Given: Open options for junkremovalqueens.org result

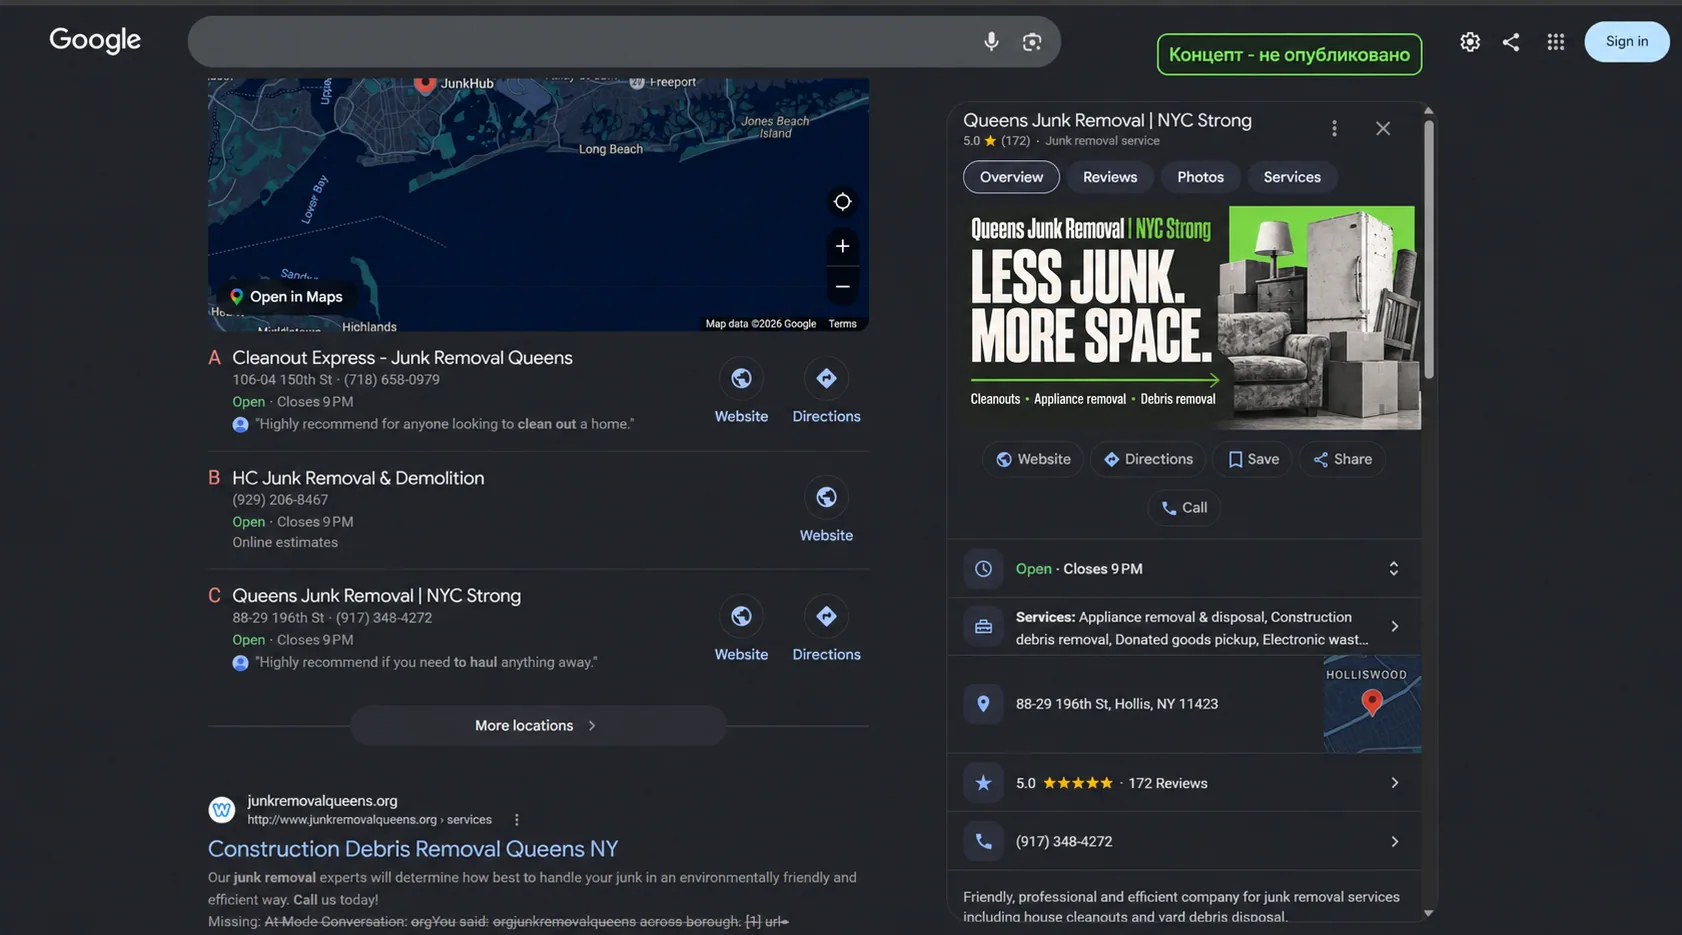Looking at the screenshot, I should pyautogui.click(x=517, y=820).
